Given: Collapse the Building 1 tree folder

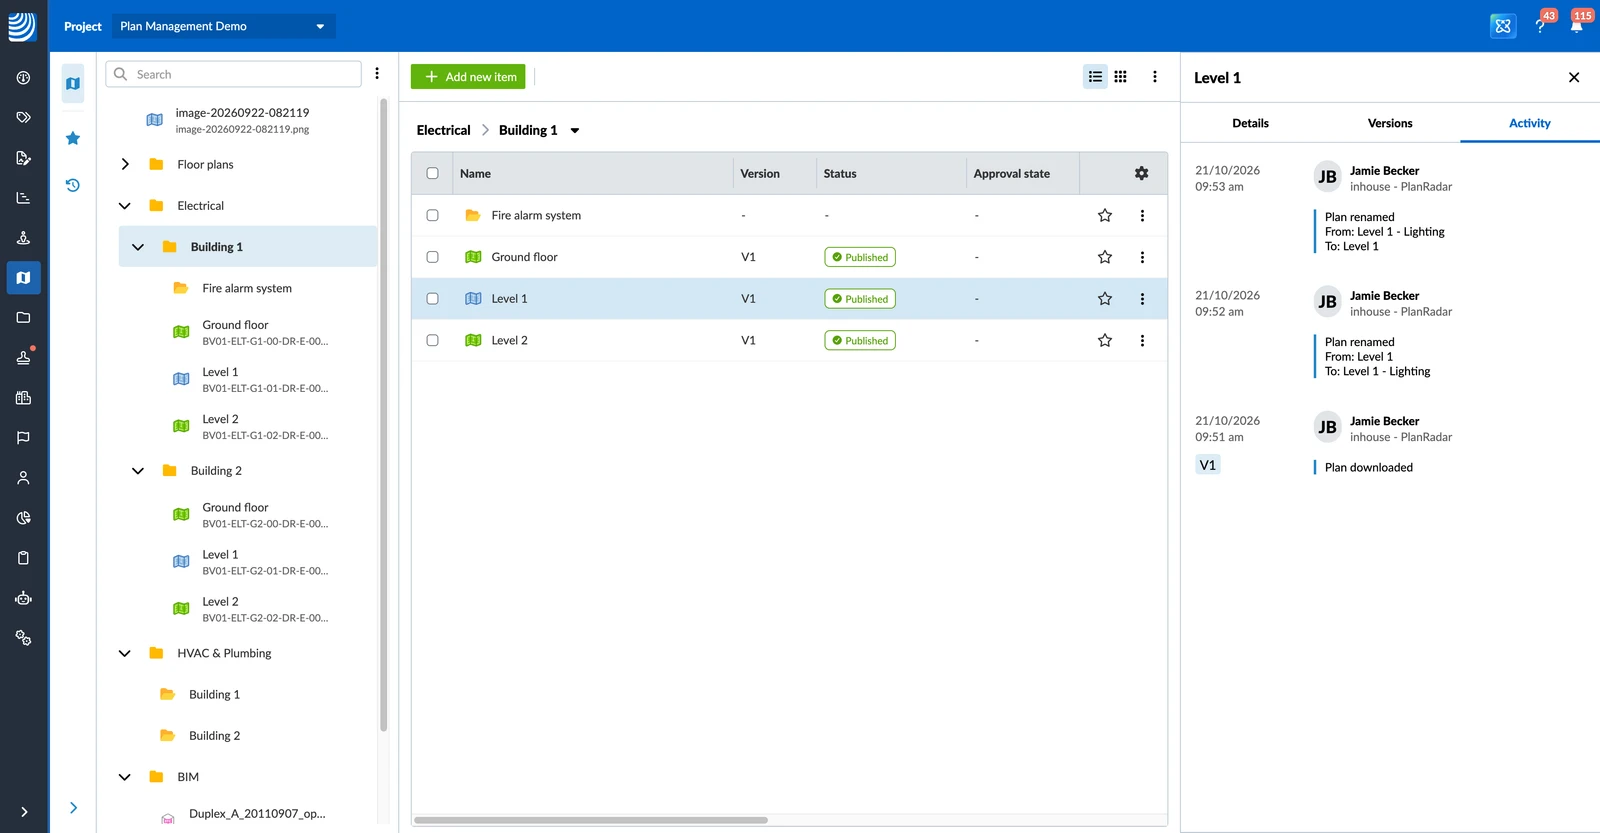Looking at the screenshot, I should 138,247.
